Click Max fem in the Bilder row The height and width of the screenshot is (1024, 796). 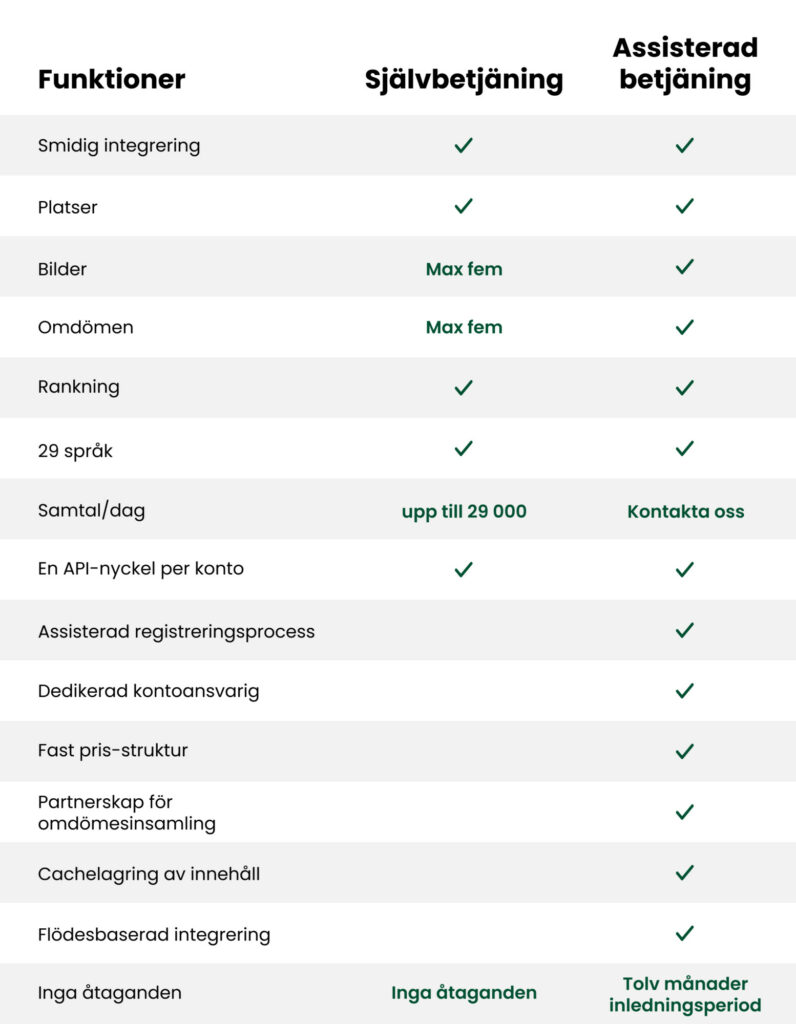click(x=464, y=269)
